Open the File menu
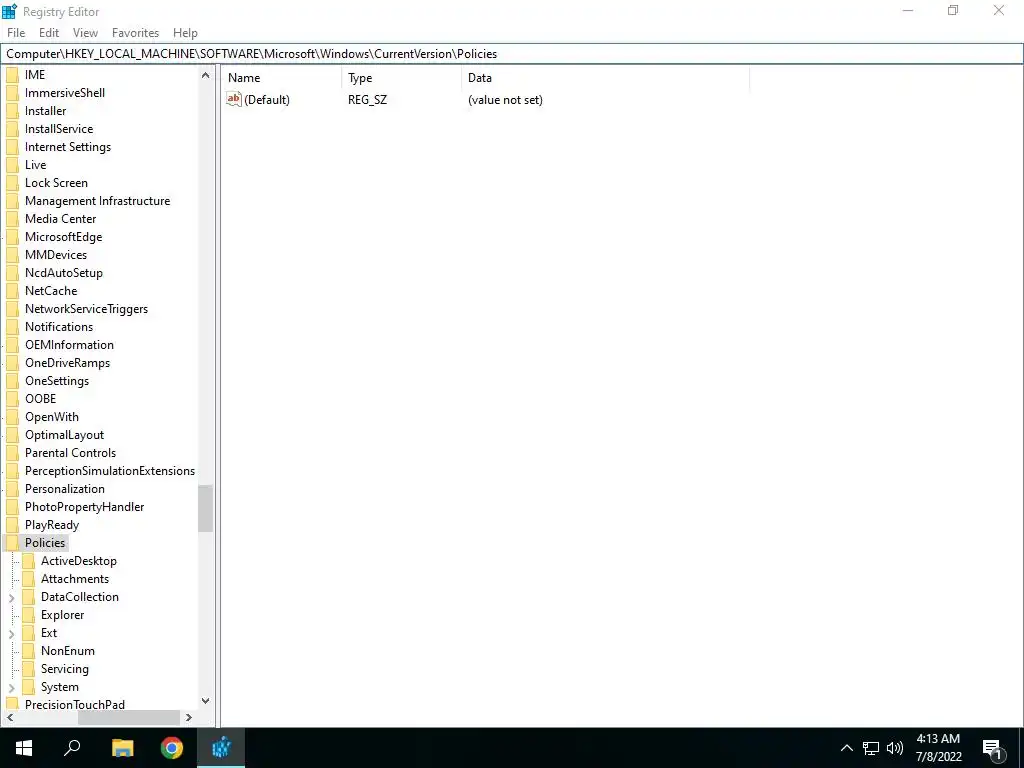Image resolution: width=1024 pixels, height=768 pixels. [x=16, y=33]
